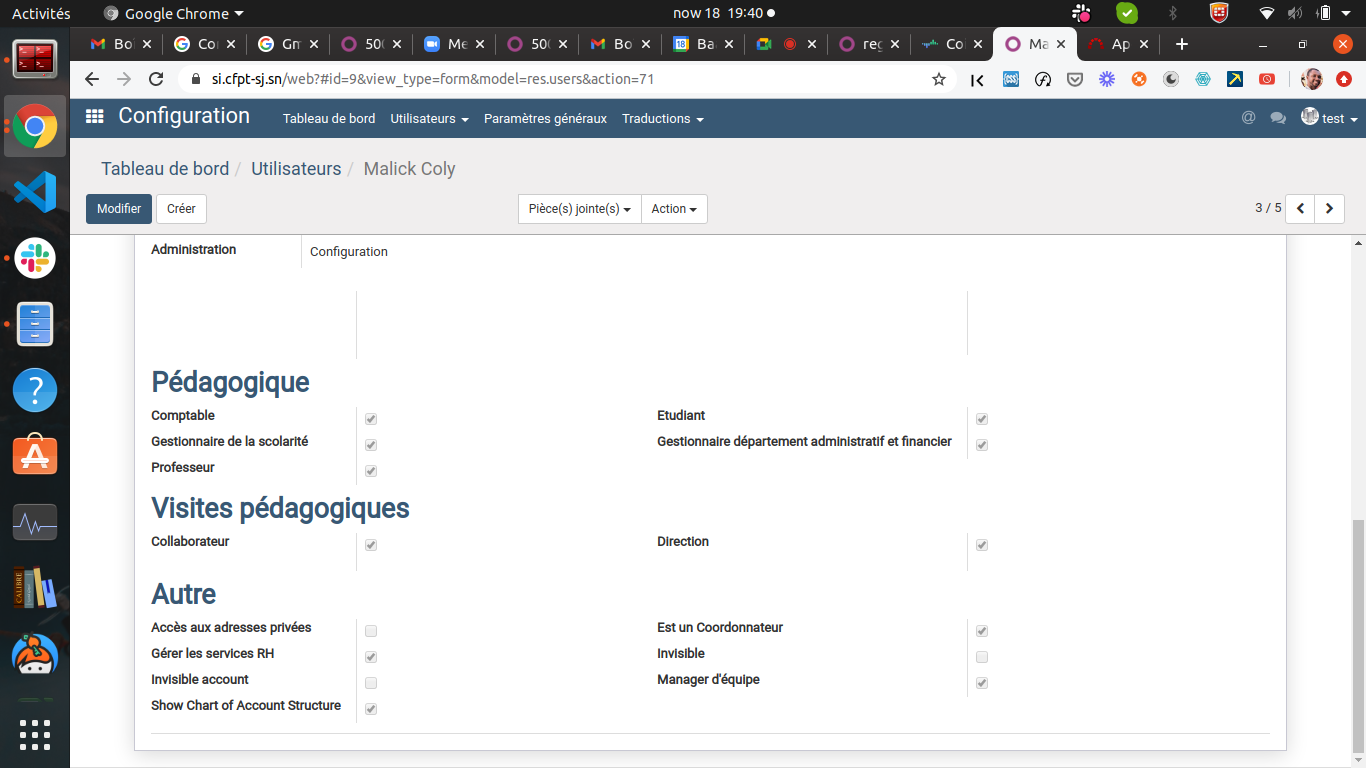This screenshot has width=1366, height=768.
Task: Click the @ mentions icon
Action: tap(1248, 118)
